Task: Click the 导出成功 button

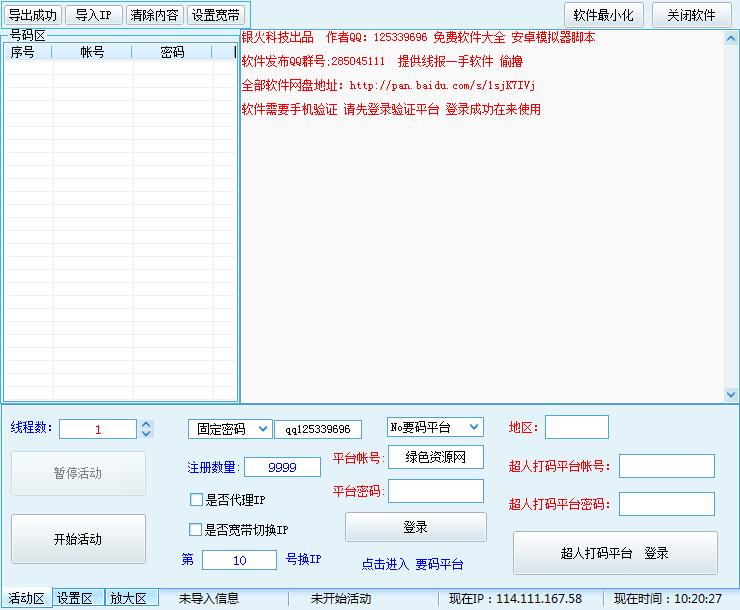Action: (x=33, y=15)
